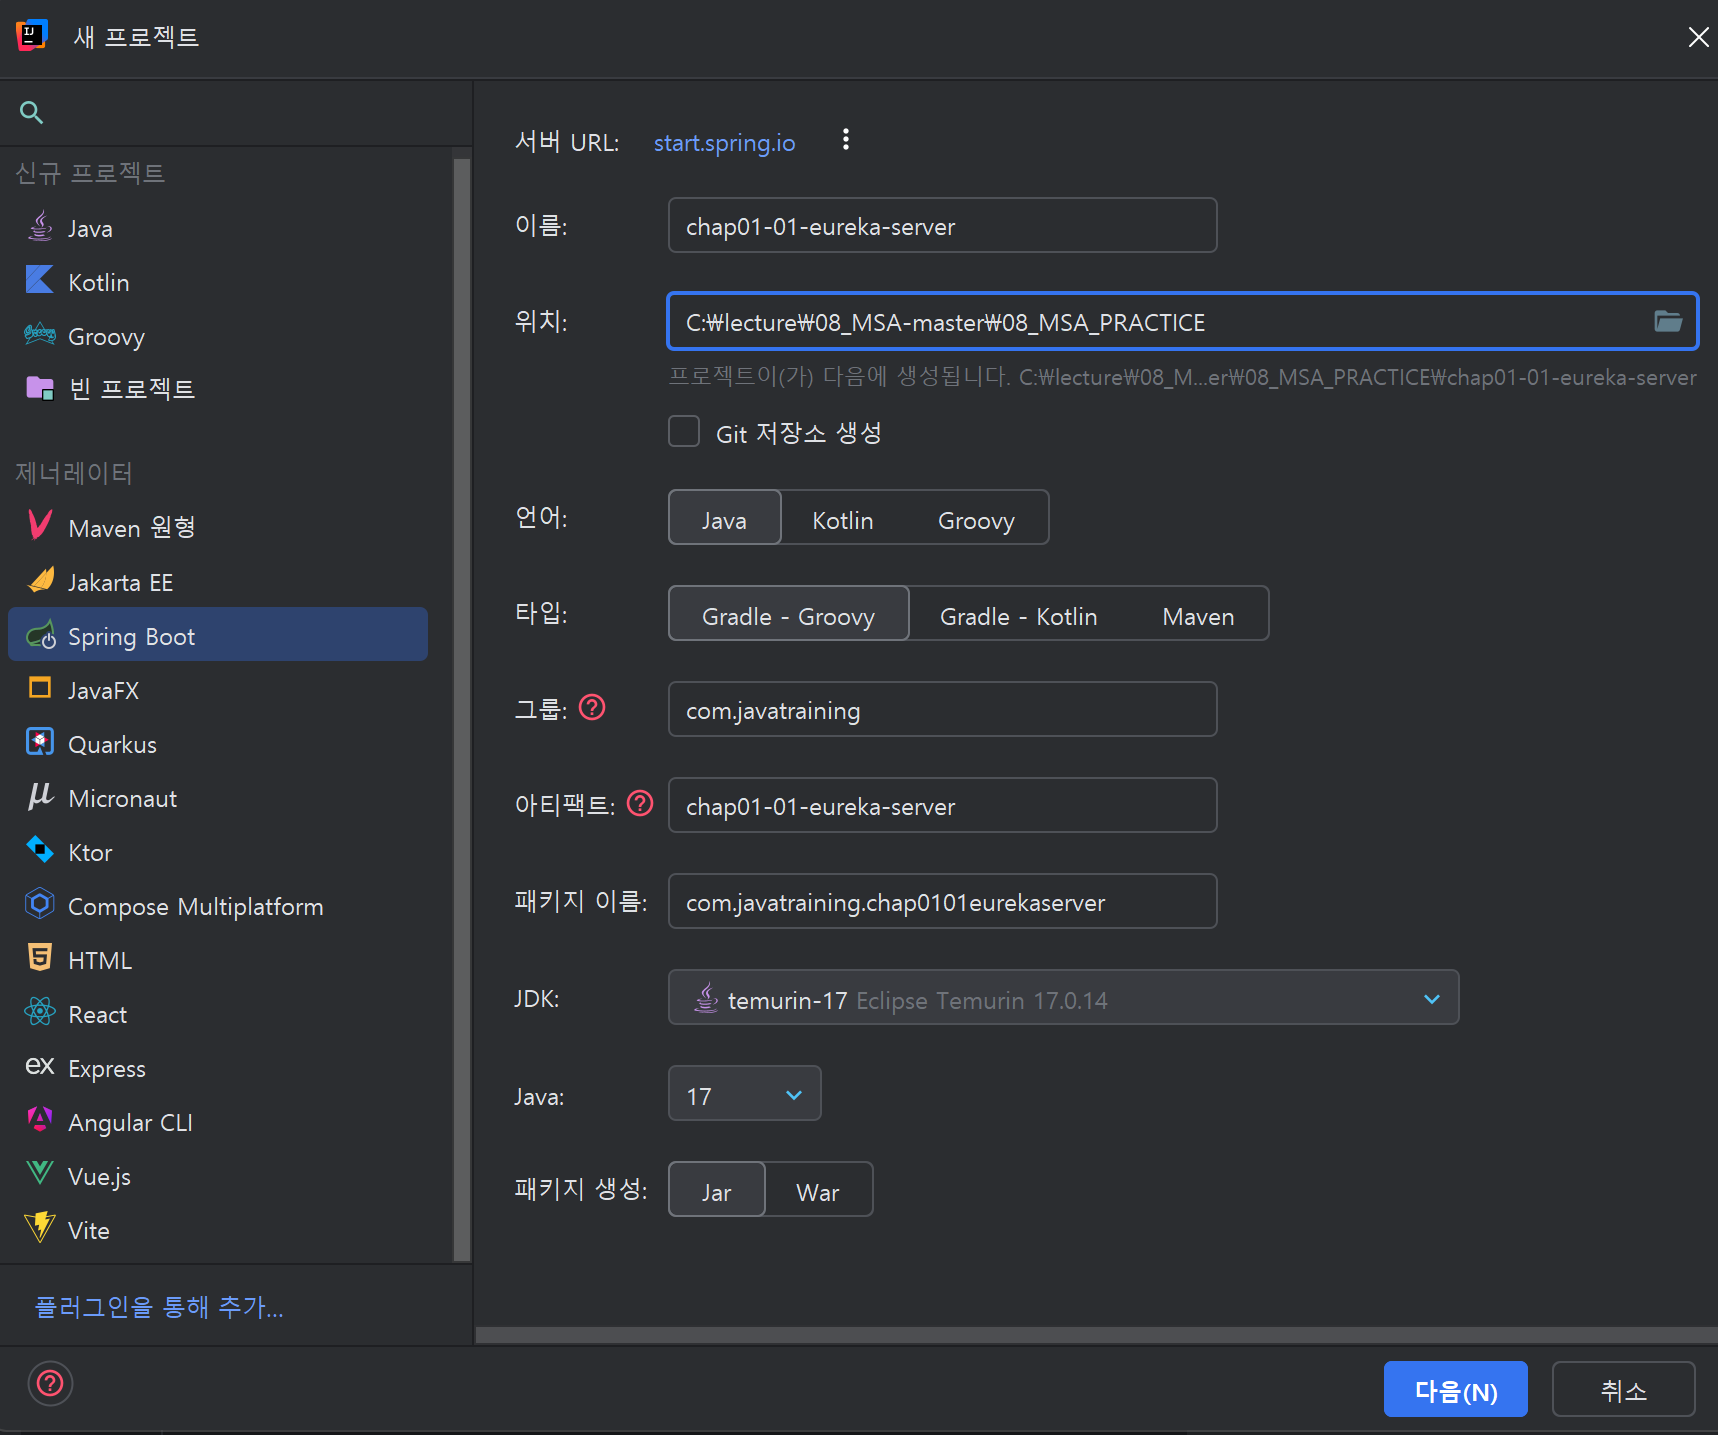
Task: Open the Java version 17 dropdown
Action: click(x=745, y=1094)
